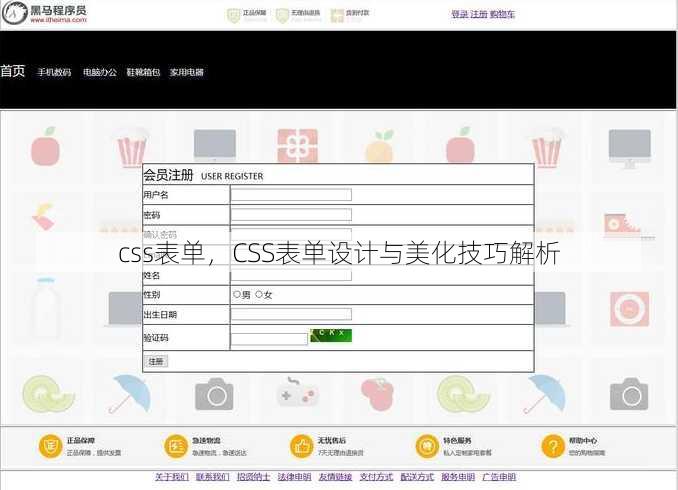Click the 货到付款 icon in header
The width and height of the screenshot is (678, 490).
pos(337,16)
